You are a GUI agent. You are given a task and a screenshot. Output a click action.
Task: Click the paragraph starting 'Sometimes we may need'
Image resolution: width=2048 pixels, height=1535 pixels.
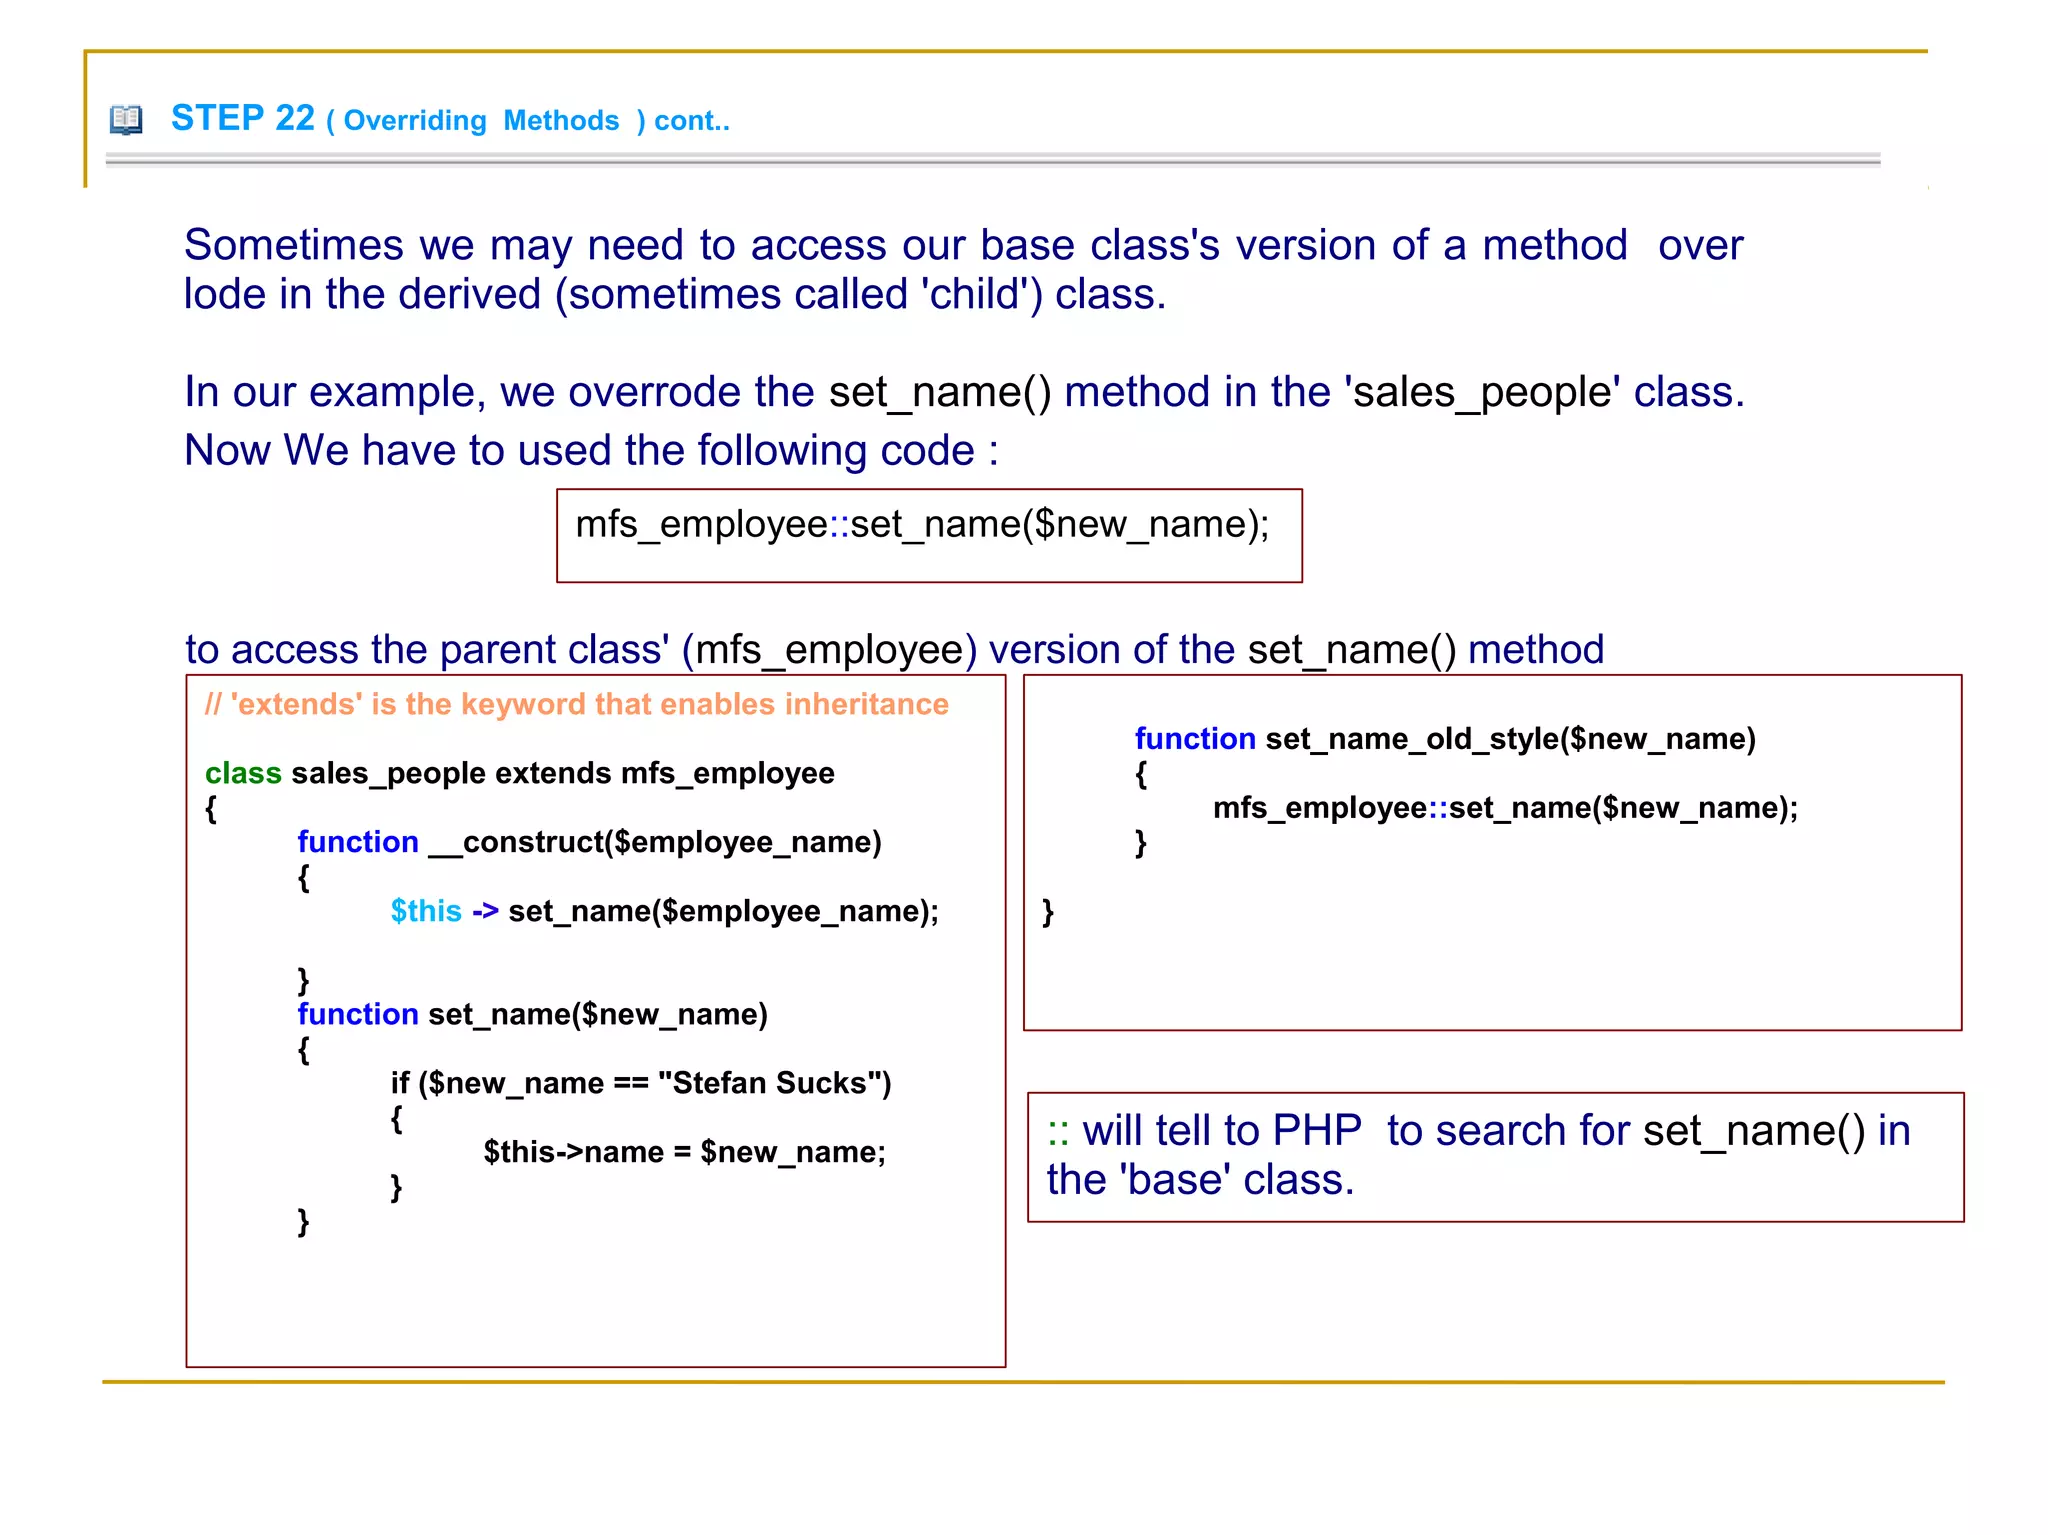[963, 269]
